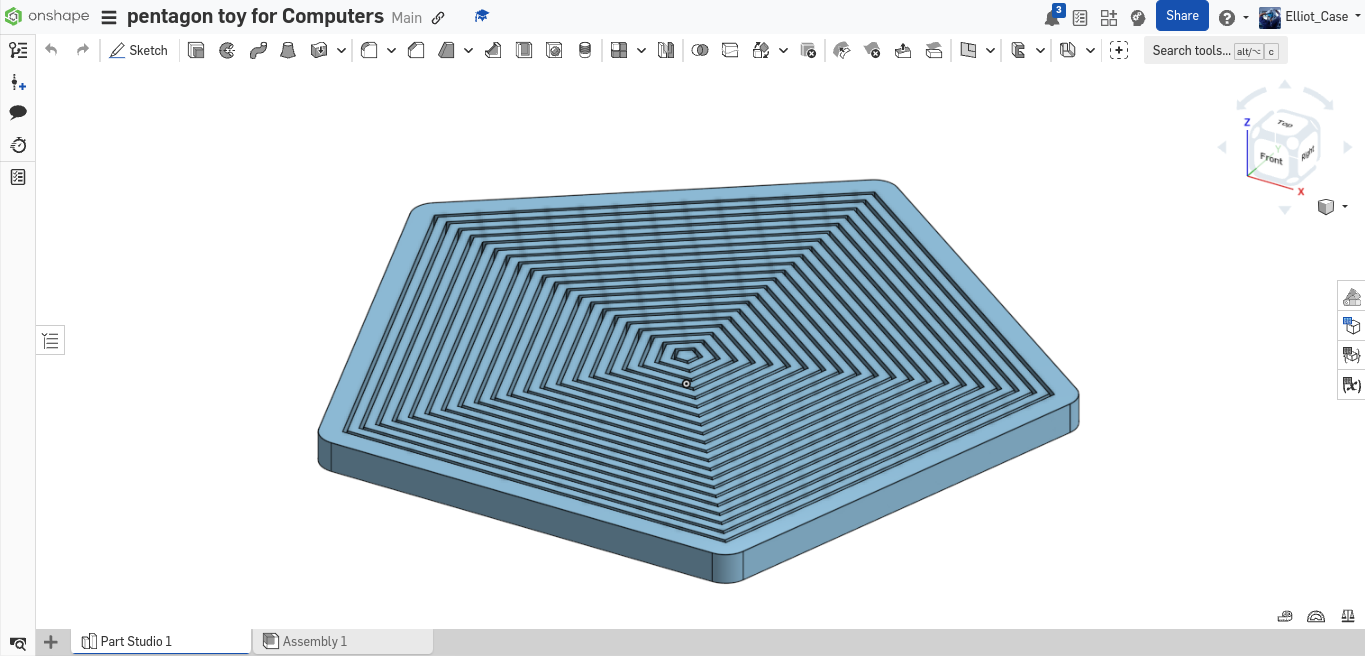Expand the pattern tool dropdown arrow
This screenshot has width=1365, height=656.
point(641,50)
